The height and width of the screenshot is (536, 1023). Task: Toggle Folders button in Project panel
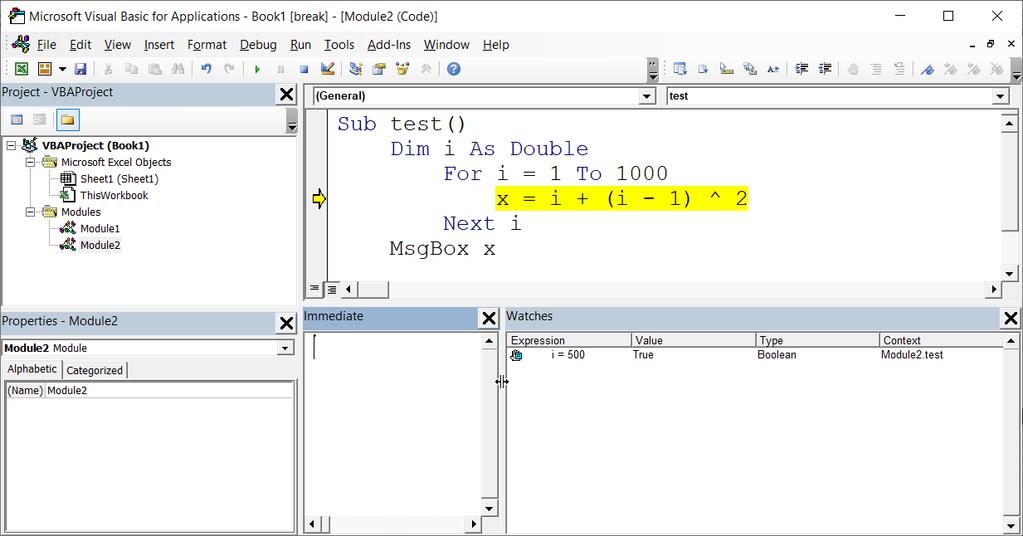coord(68,120)
